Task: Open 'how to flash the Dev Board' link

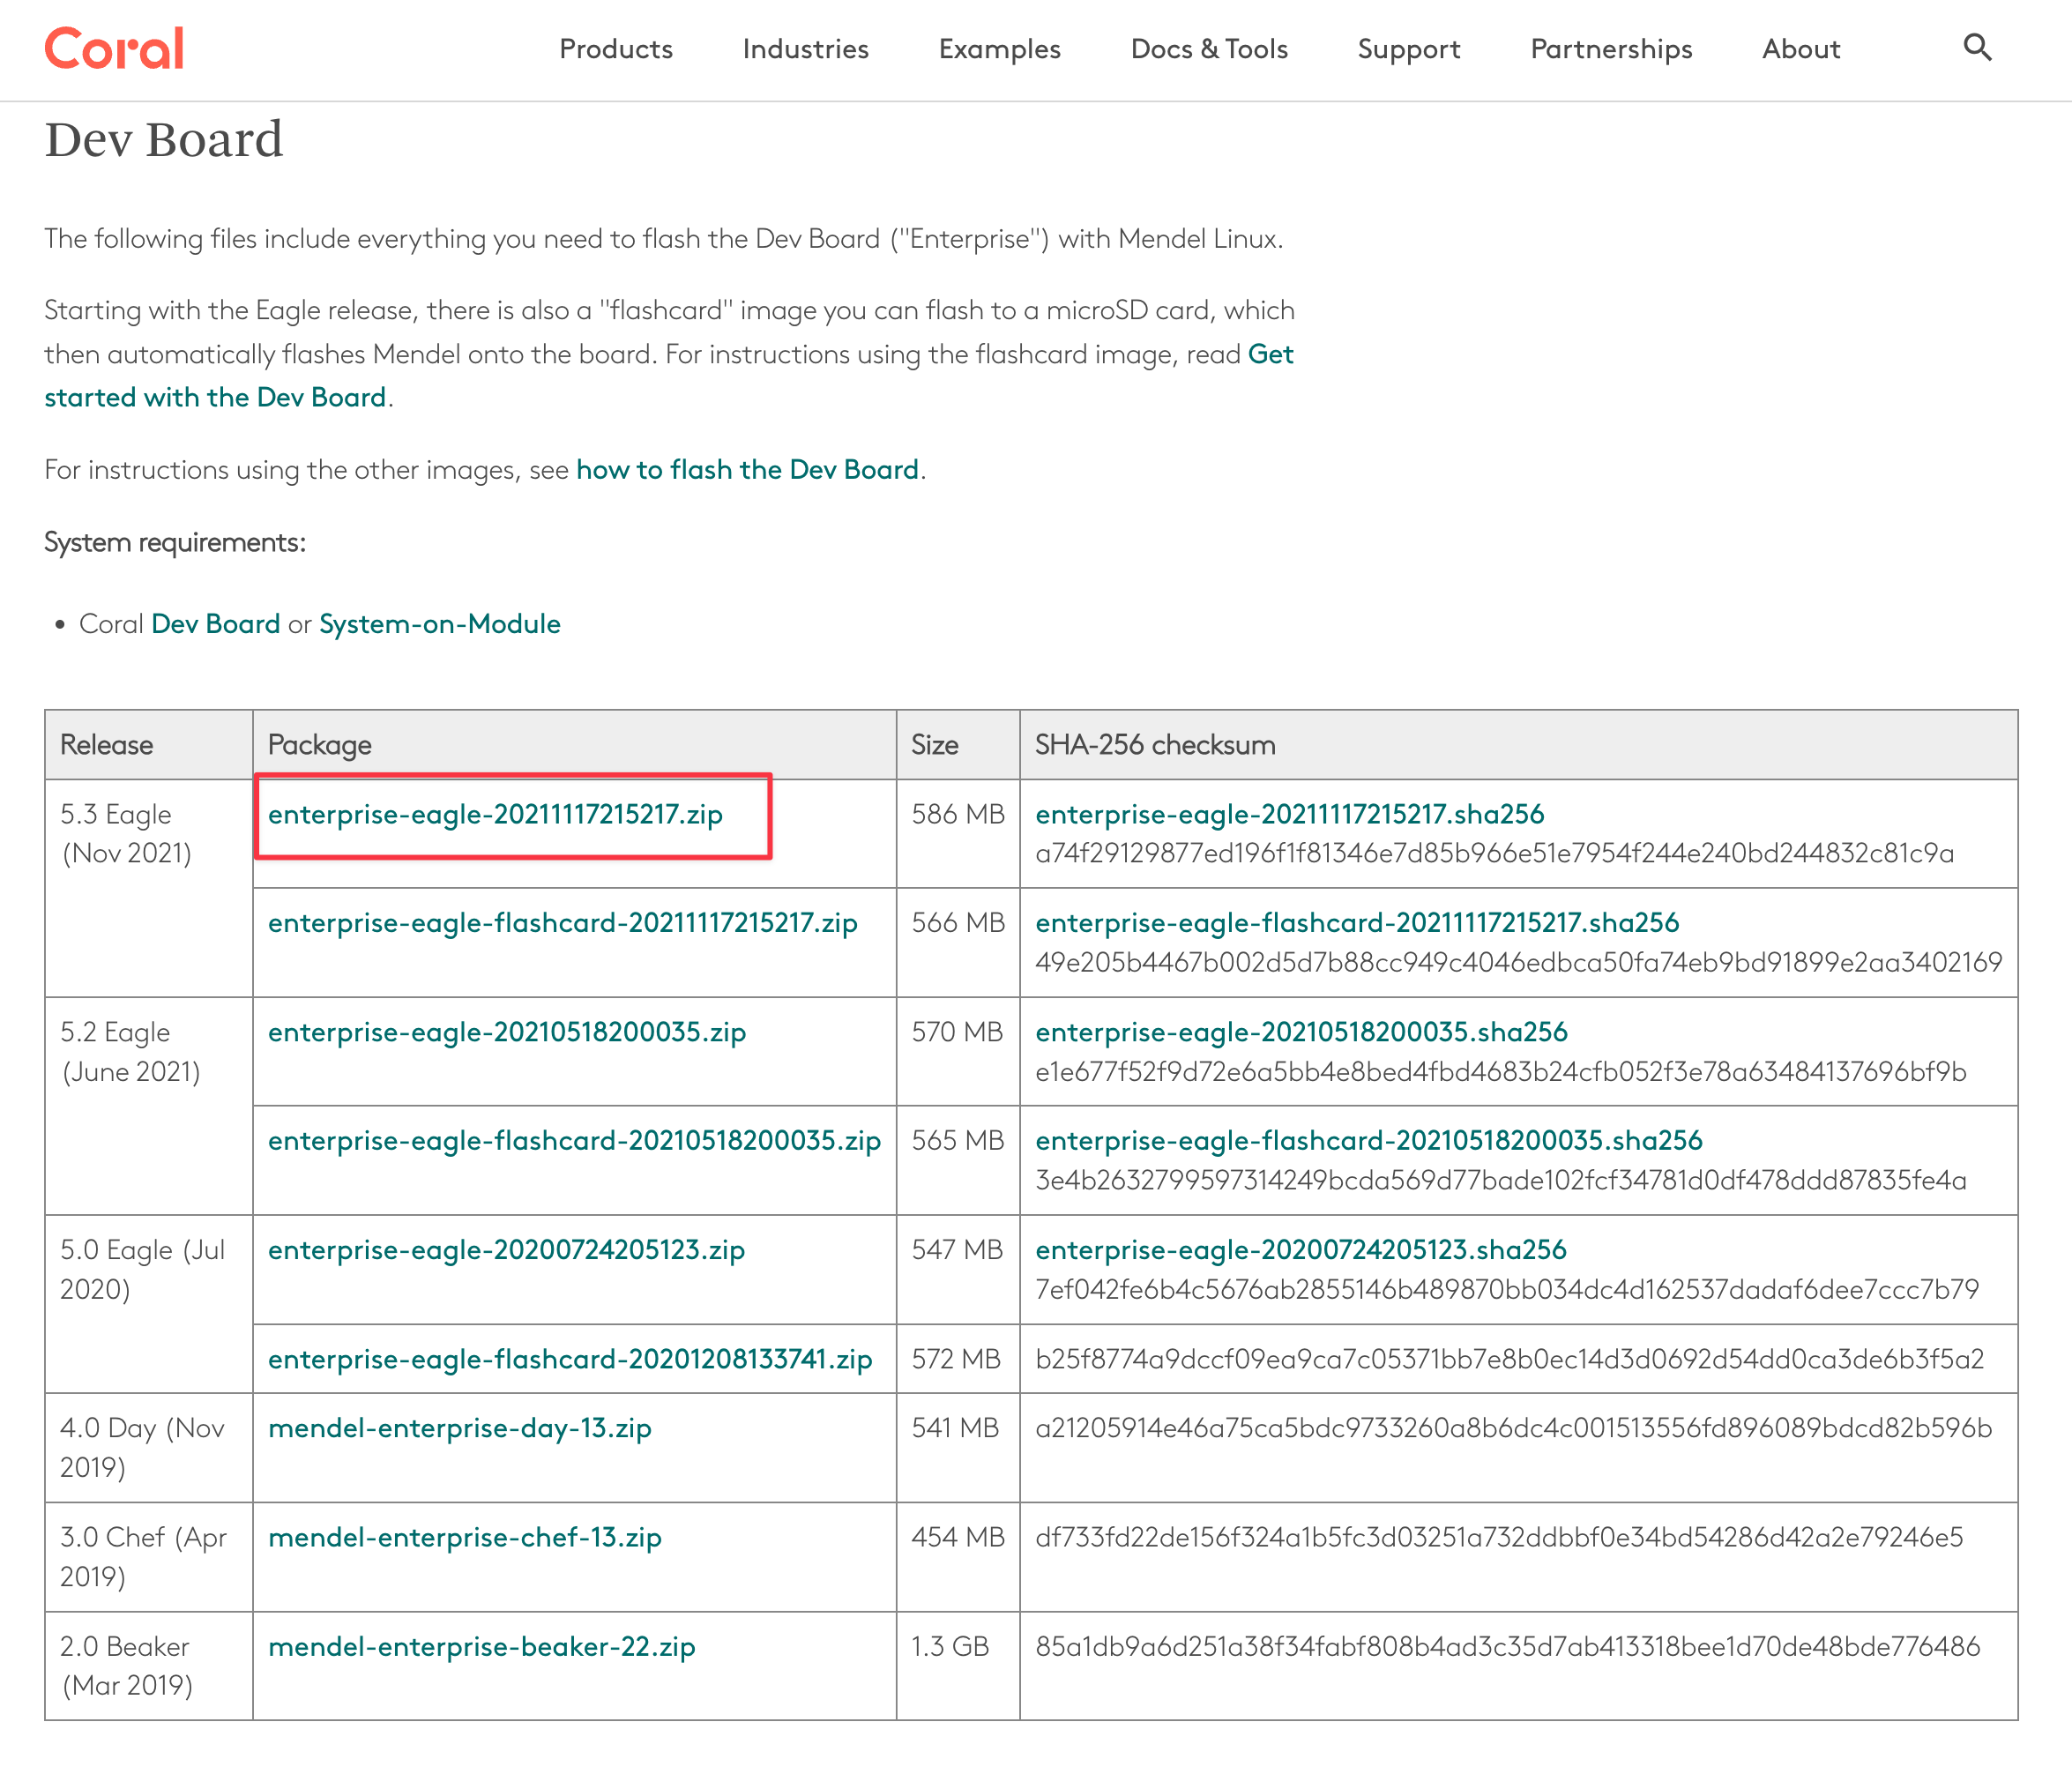Action: click(x=747, y=470)
